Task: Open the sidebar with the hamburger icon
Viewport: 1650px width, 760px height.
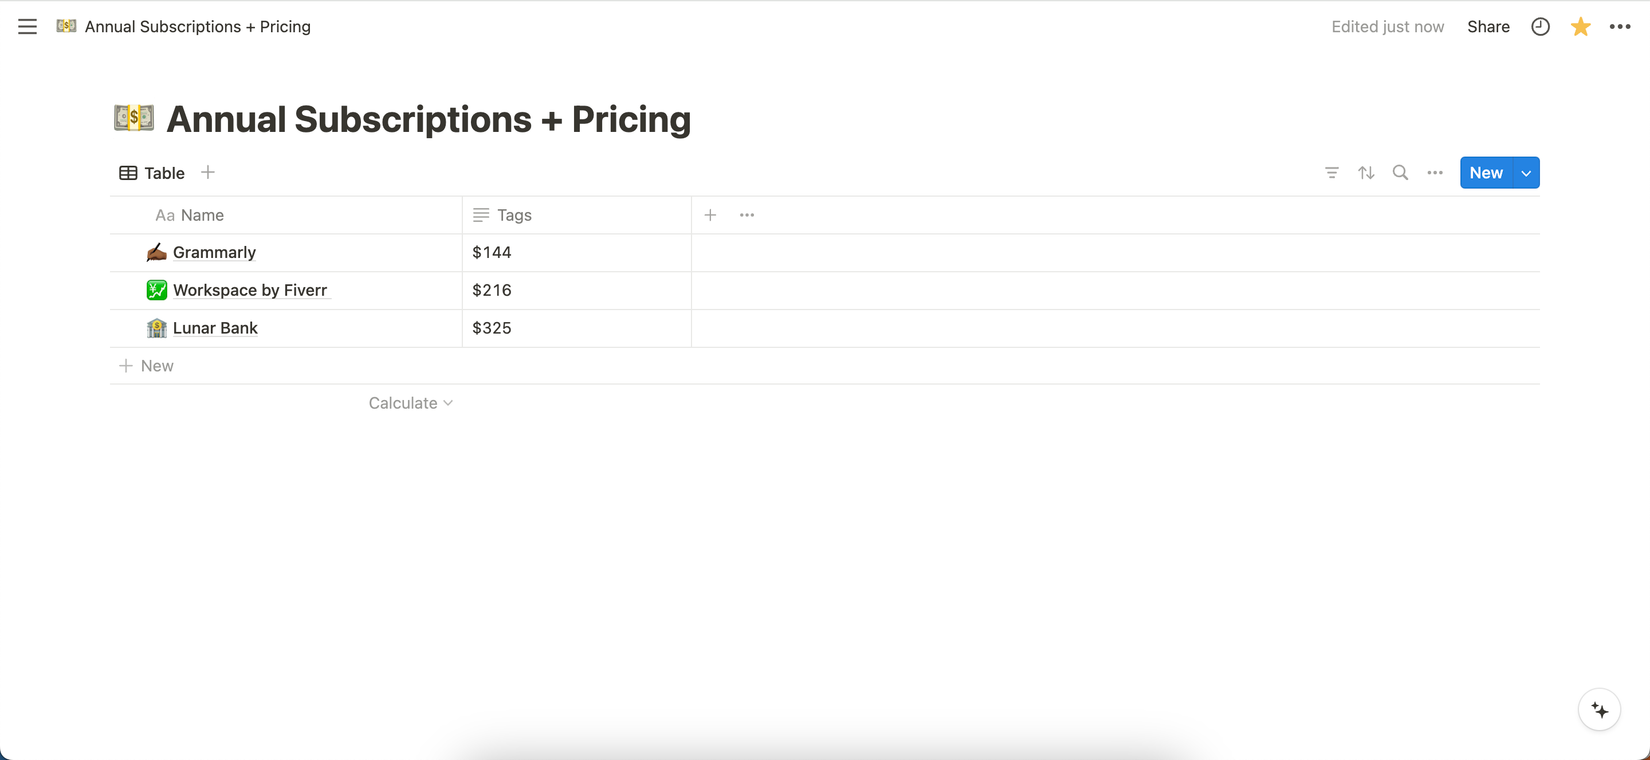Action: [x=27, y=26]
